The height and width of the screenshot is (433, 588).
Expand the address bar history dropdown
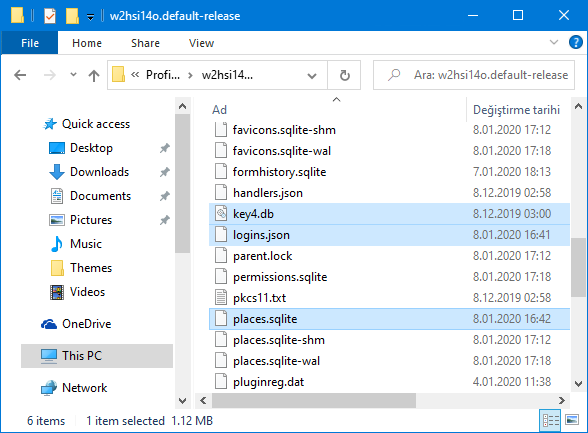(x=312, y=76)
